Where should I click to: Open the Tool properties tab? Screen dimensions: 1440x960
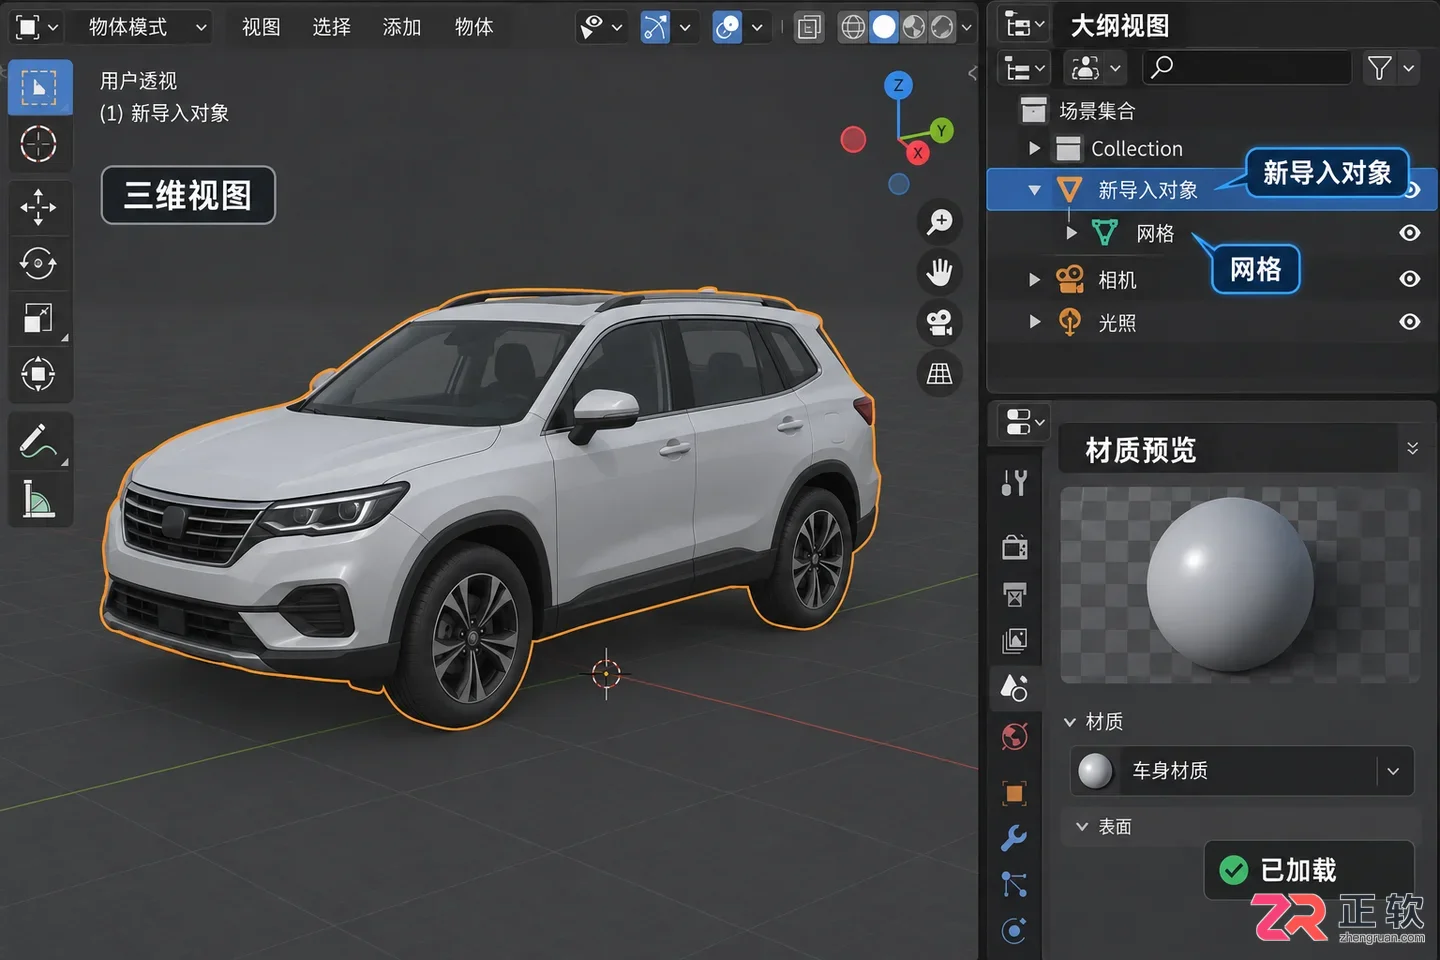coord(1014,483)
